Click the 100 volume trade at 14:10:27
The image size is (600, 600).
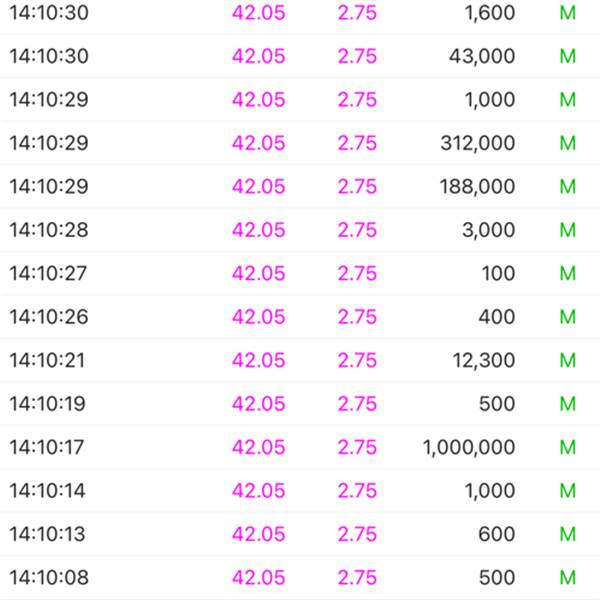point(300,273)
